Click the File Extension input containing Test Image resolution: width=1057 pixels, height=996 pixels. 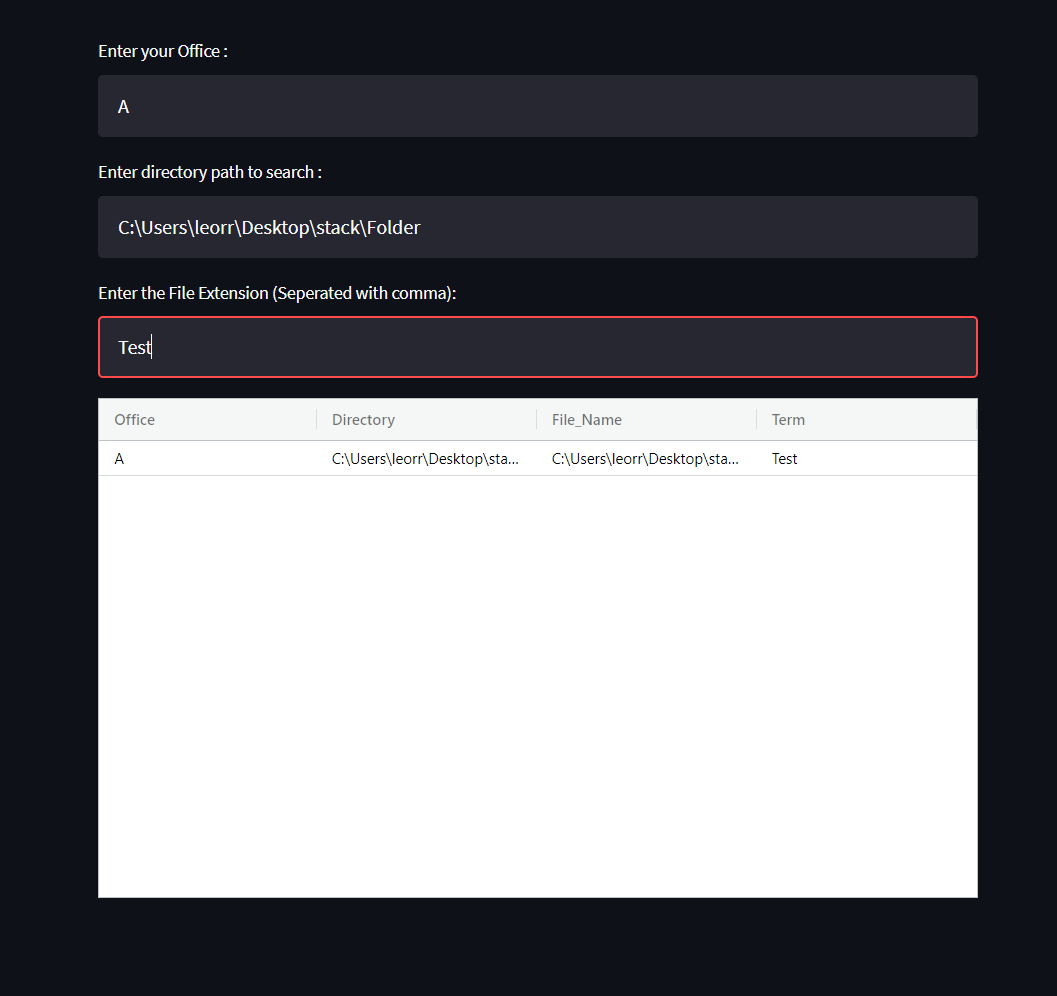537,347
